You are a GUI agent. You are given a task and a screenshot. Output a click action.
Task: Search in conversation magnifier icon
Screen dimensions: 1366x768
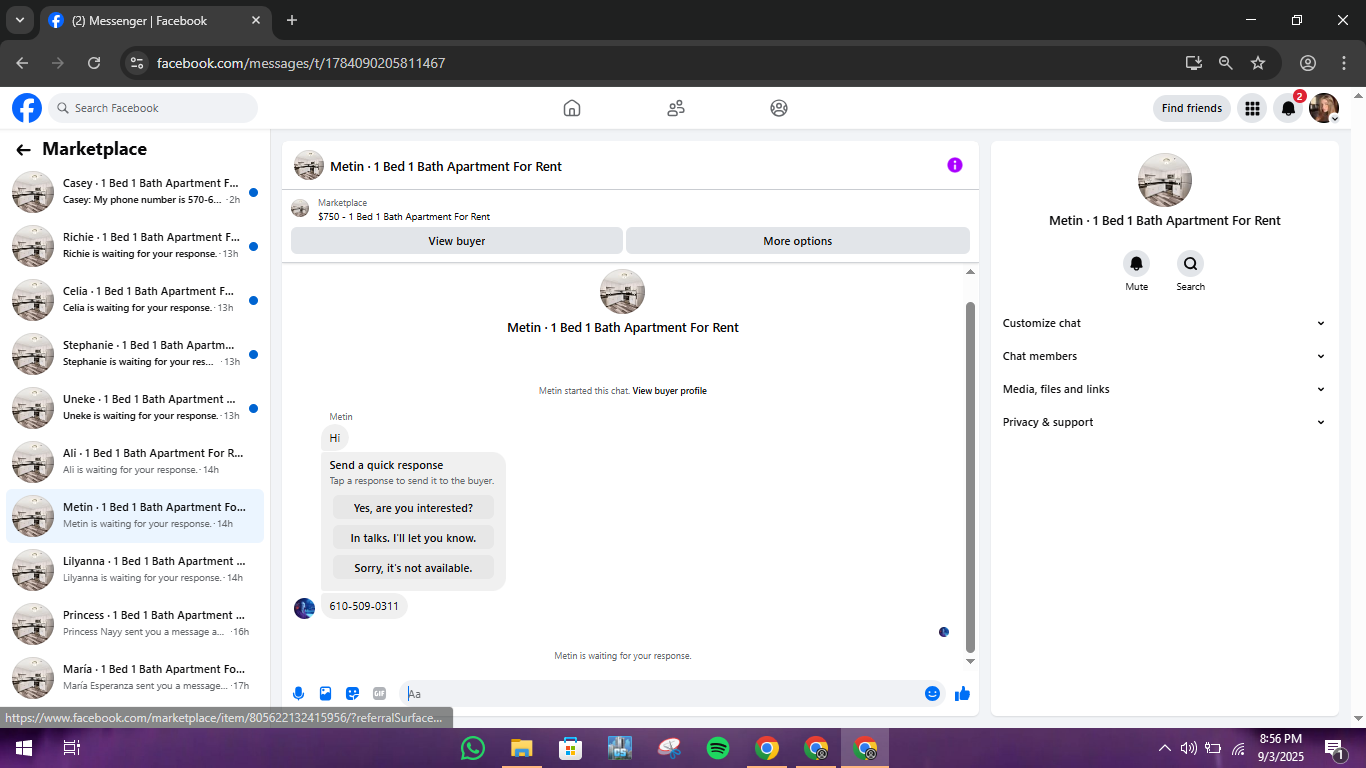click(x=1190, y=264)
